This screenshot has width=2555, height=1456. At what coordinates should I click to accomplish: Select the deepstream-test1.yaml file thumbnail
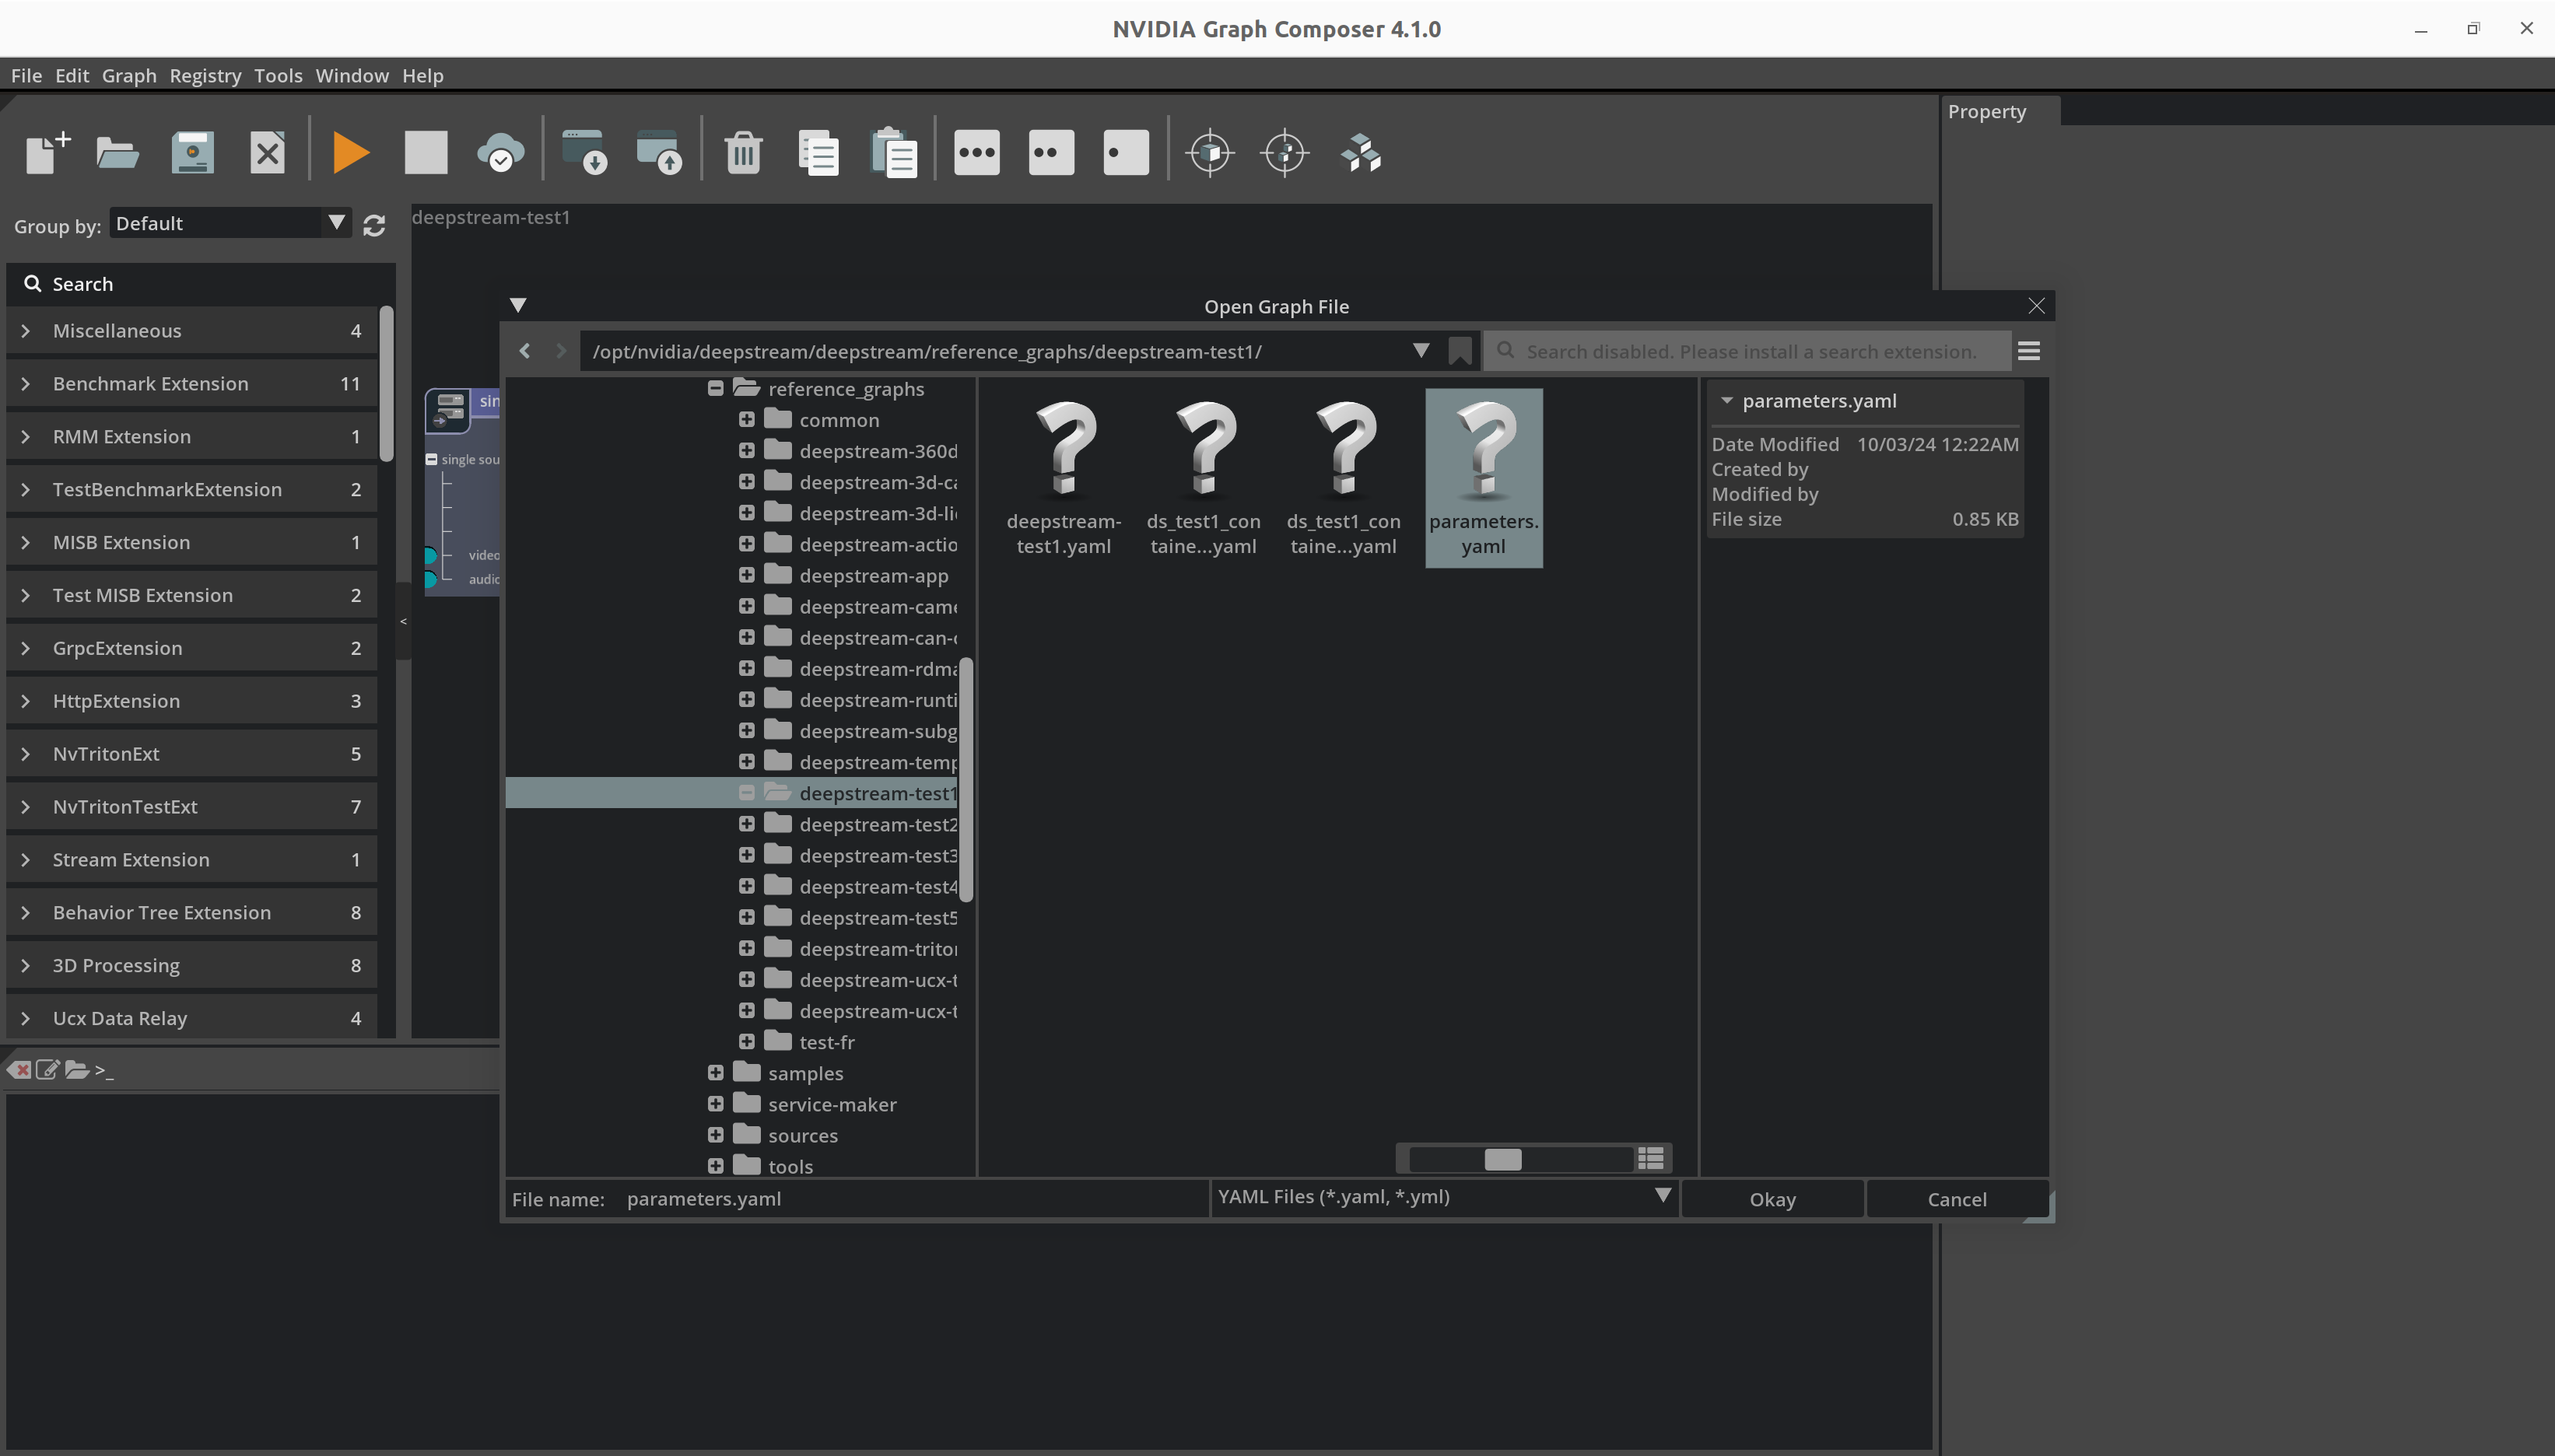click(x=1064, y=478)
